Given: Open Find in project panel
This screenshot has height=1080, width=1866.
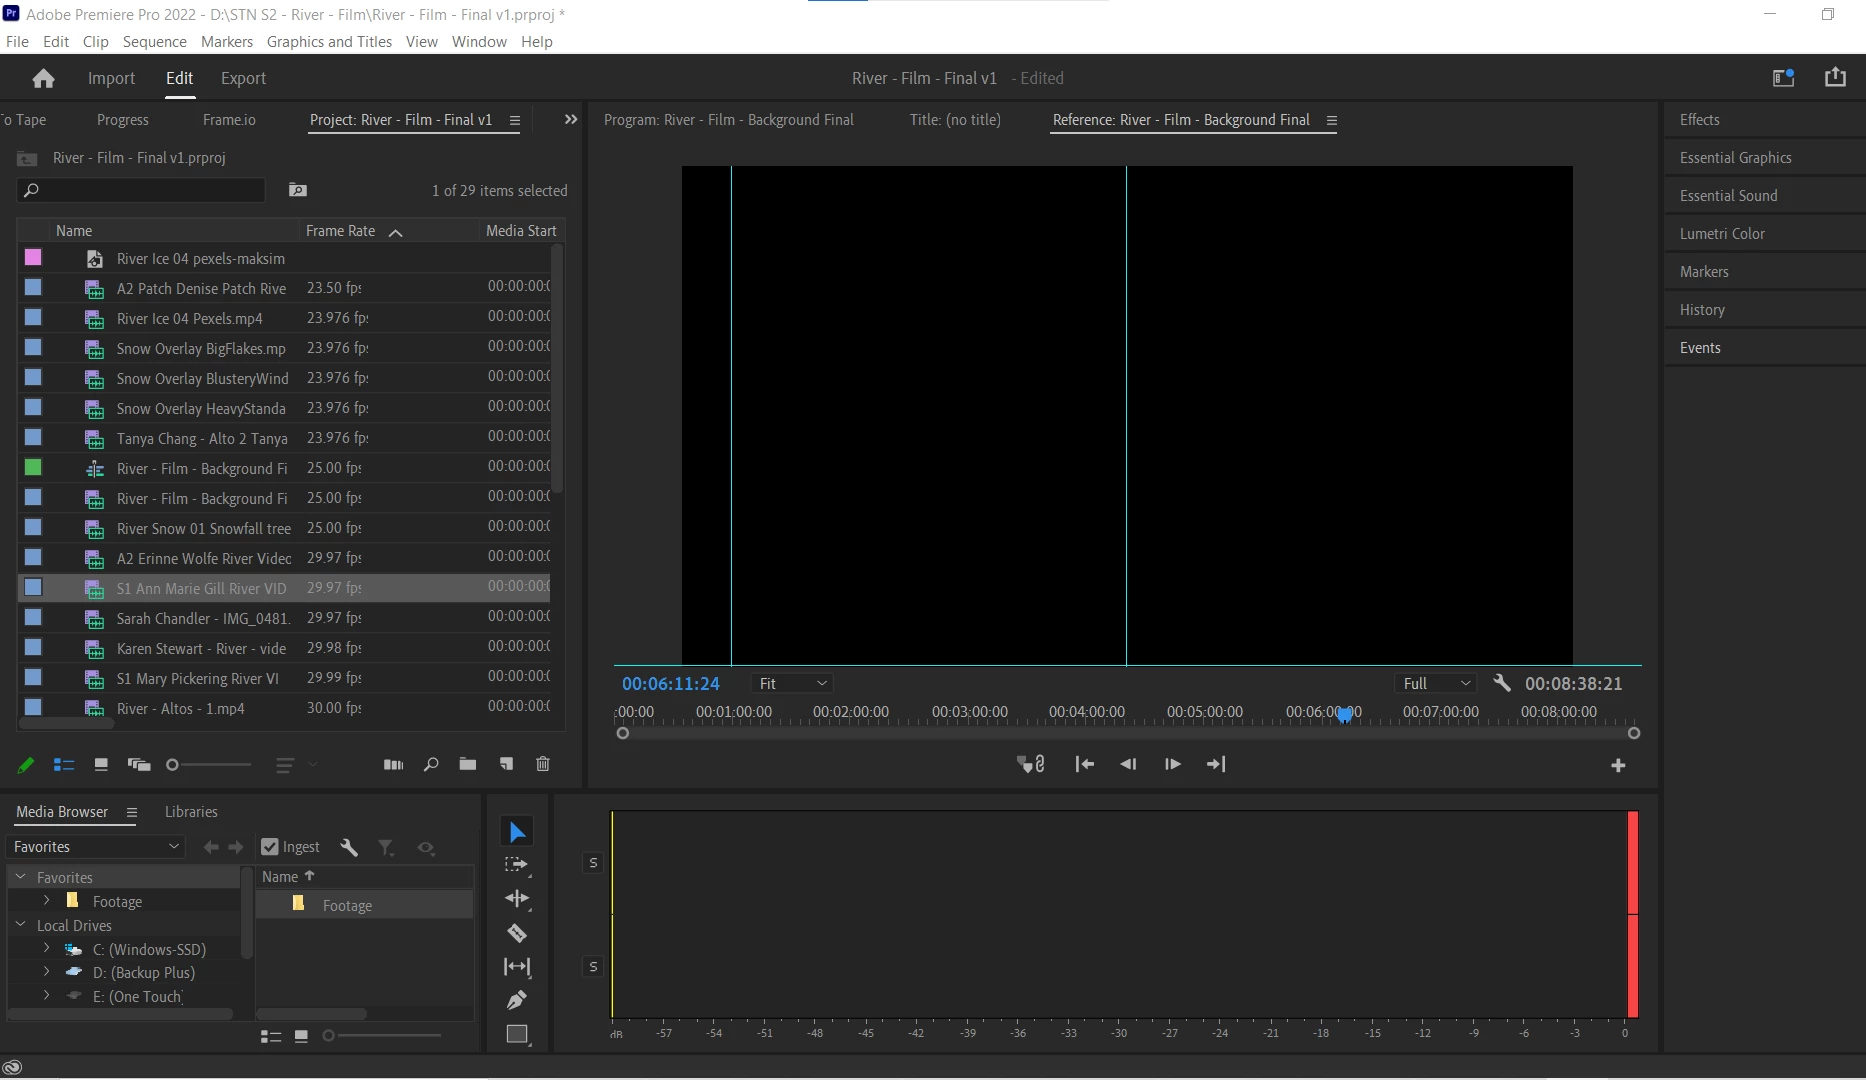Looking at the screenshot, I should pyautogui.click(x=431, y=765).
